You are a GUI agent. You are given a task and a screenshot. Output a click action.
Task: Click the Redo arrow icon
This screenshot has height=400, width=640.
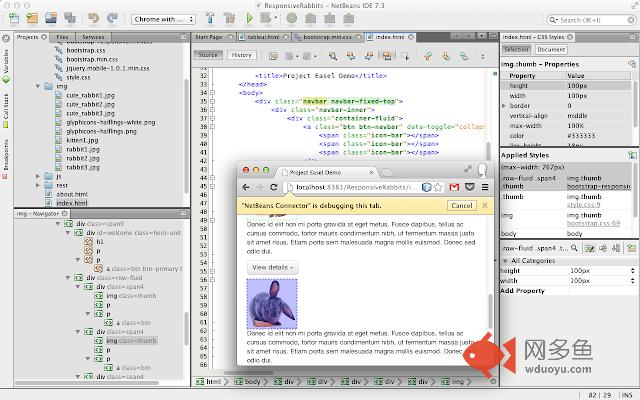(x=112, y=18)
